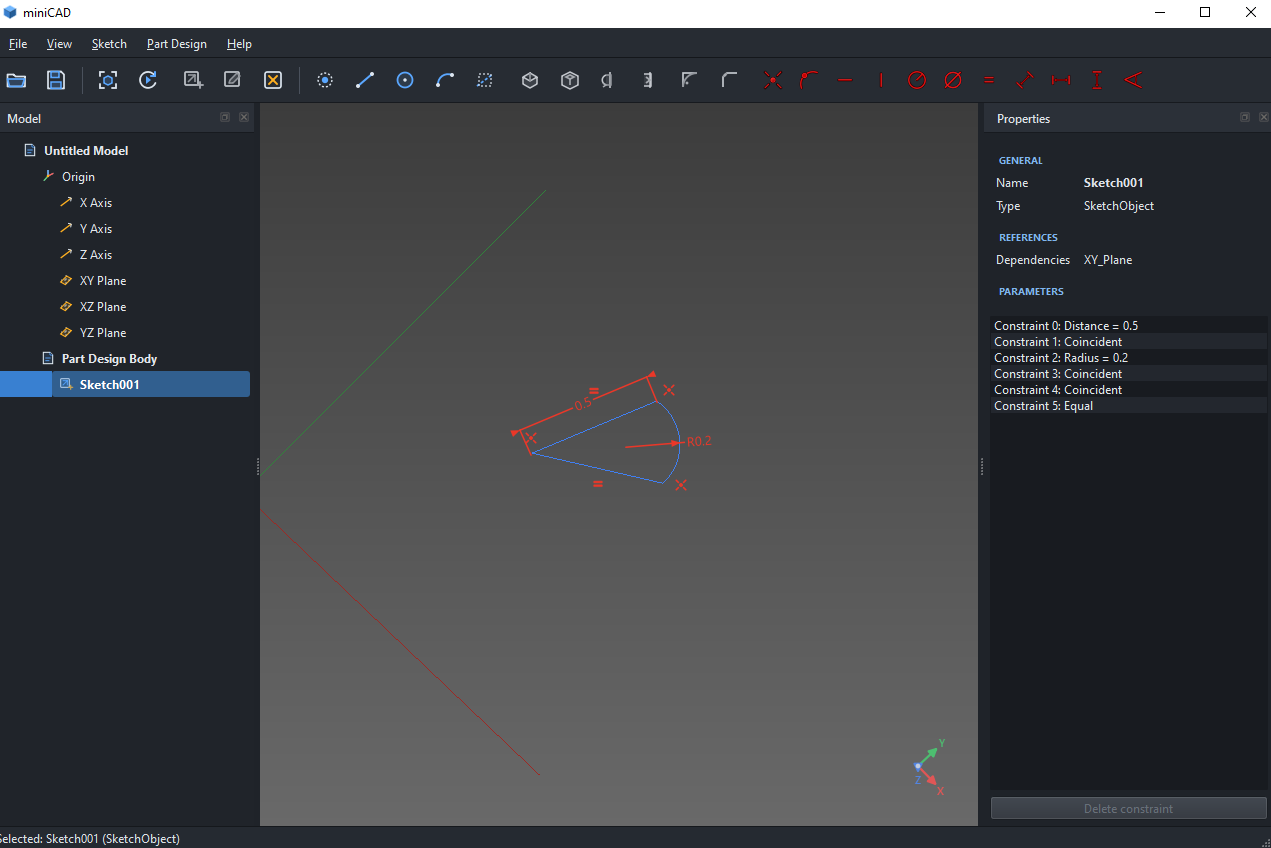Close the Model panel

pyautogui.click(x=244, y=118)
